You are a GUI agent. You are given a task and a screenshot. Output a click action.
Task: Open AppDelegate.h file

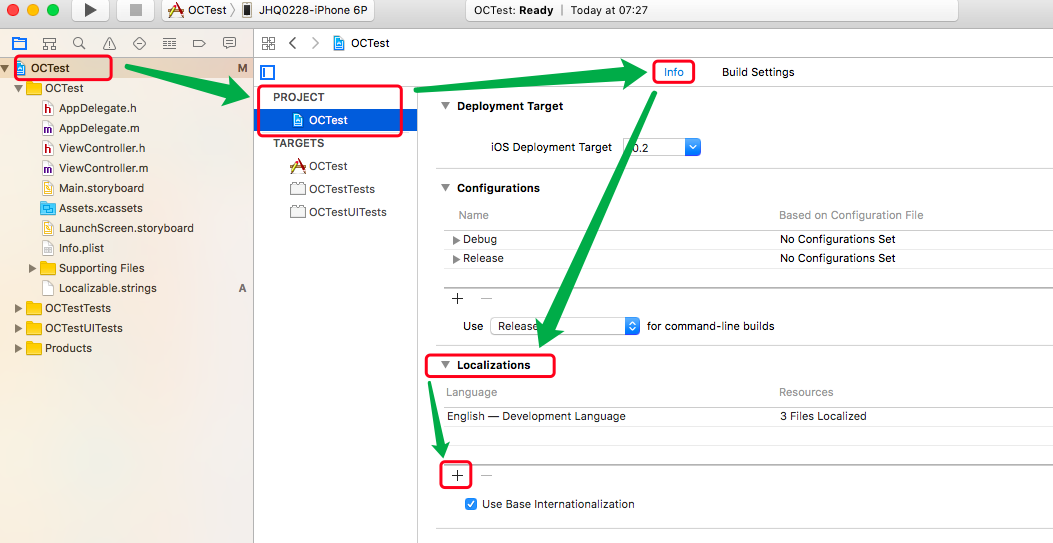97,108
